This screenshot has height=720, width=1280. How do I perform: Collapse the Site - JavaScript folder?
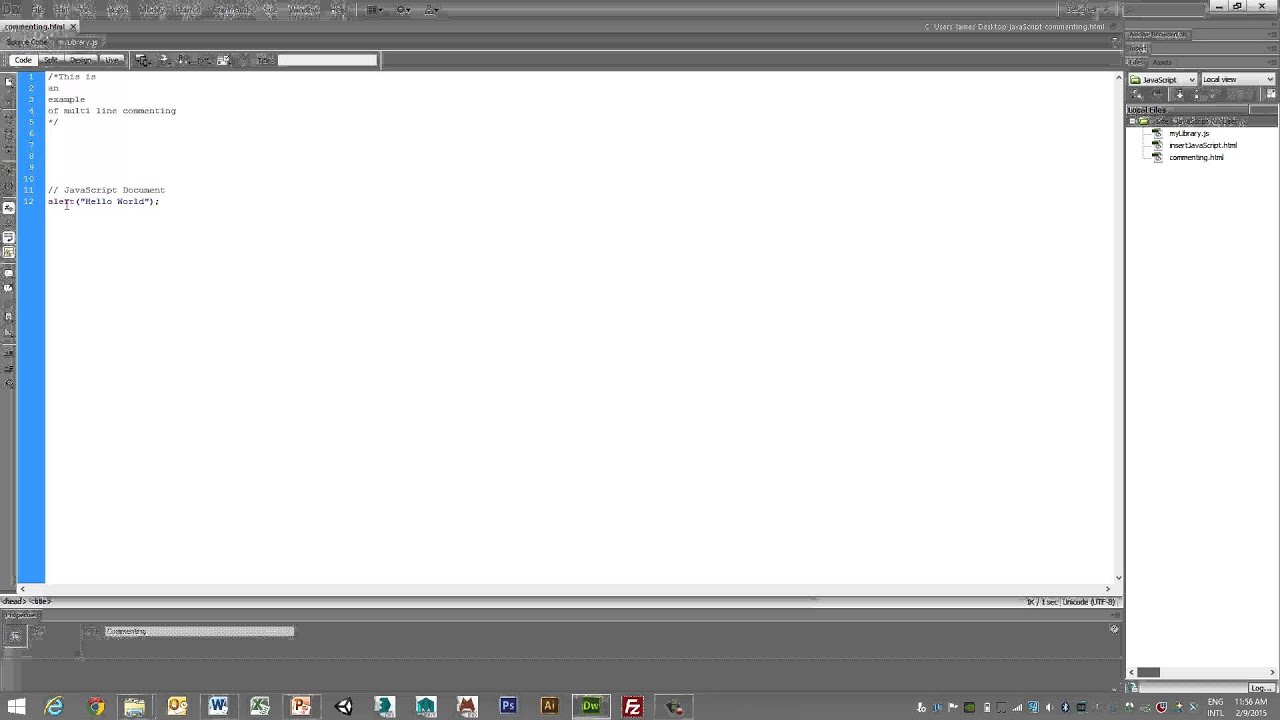click(x=1133, y=121)
